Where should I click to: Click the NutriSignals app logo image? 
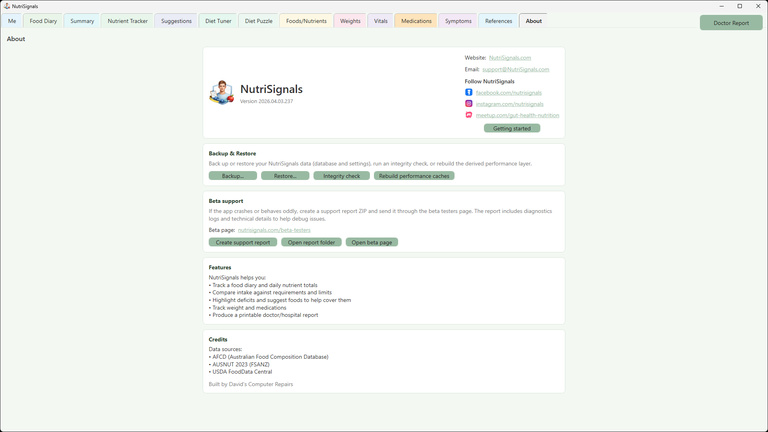point(222,92)
